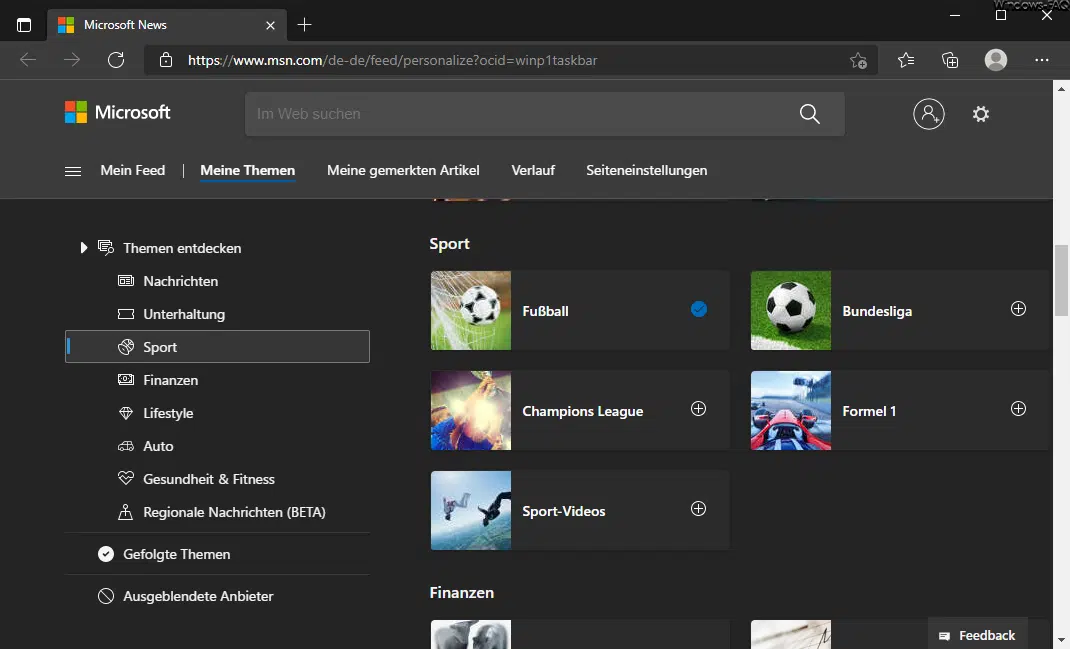Follow Sport-Videos with the plus button
The image size is (1070, 649).
coord(698,508)
